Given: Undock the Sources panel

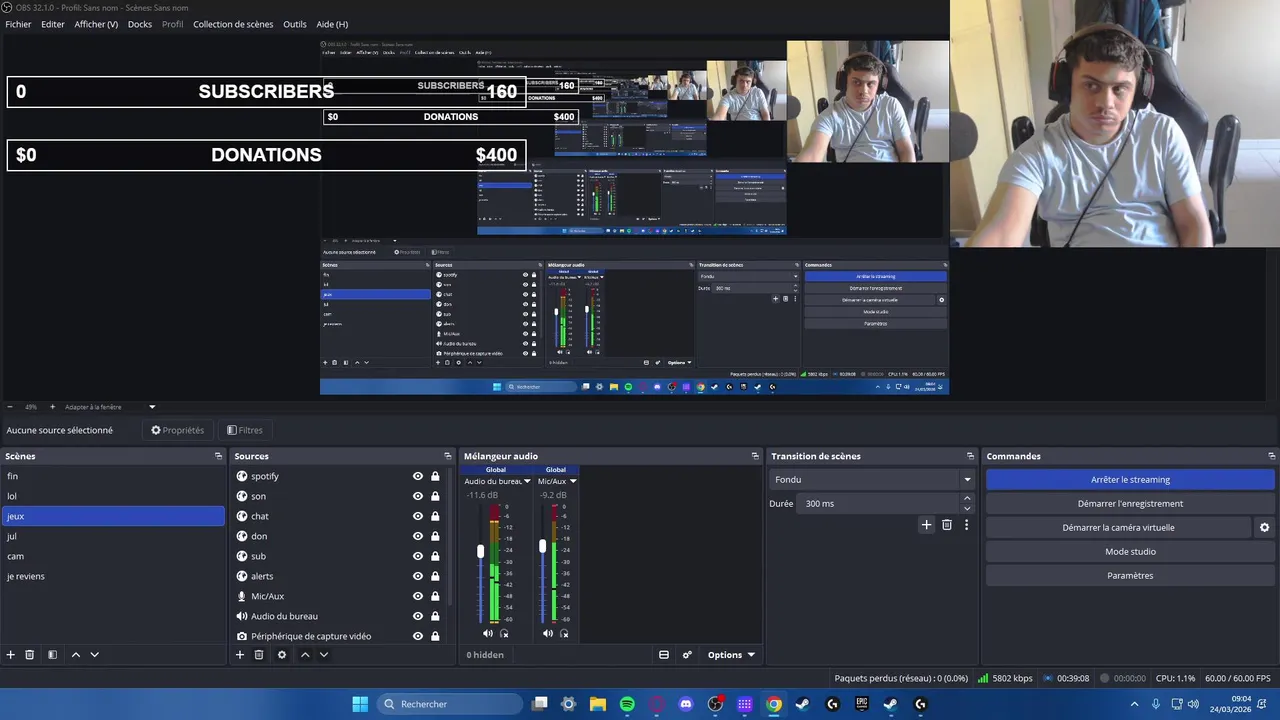Looking at the screenshot, I should [448, 456].
